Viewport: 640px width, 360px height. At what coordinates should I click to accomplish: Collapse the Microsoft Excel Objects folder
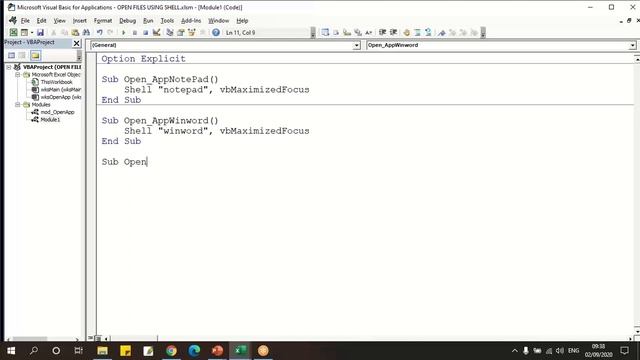(18, 75)
